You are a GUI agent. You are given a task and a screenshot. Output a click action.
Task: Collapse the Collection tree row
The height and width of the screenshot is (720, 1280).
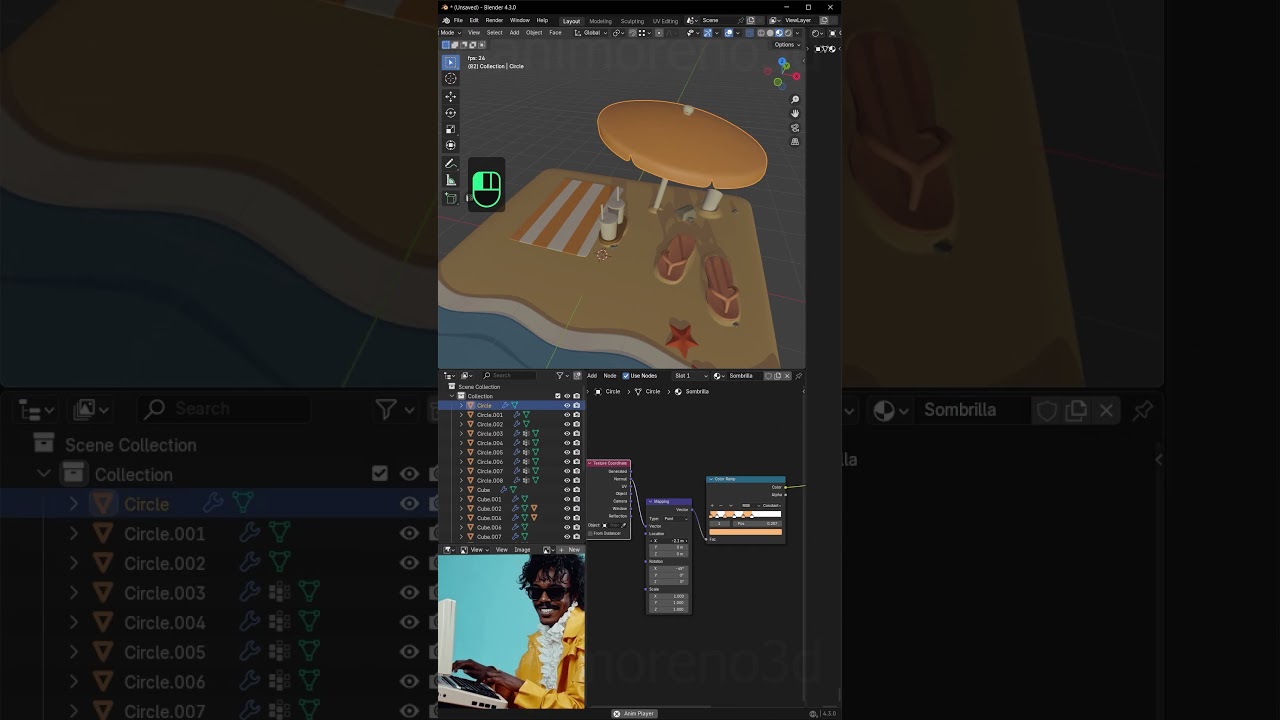click(x=451, y=396)
